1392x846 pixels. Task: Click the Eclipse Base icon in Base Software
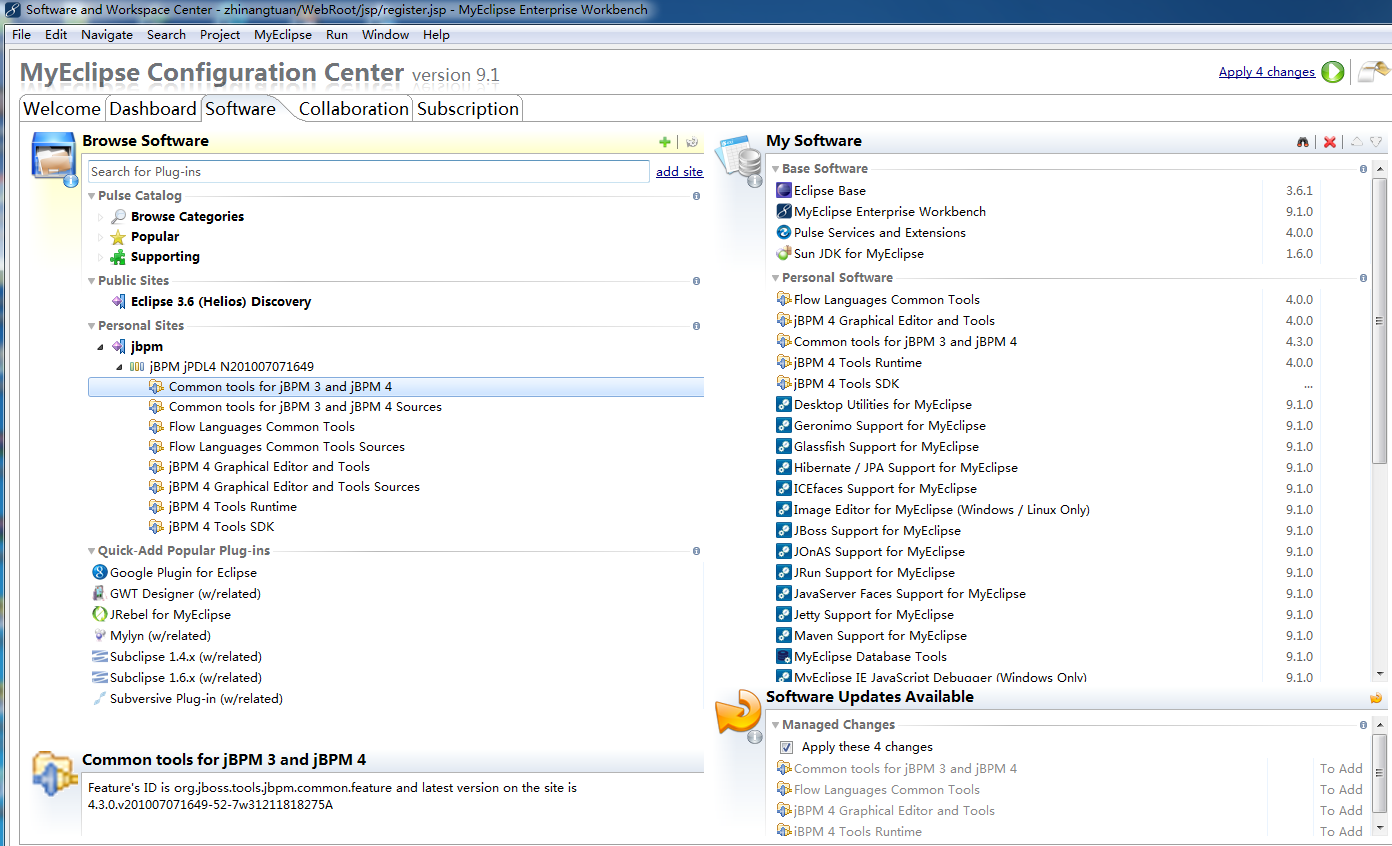[x=784, y=191]
